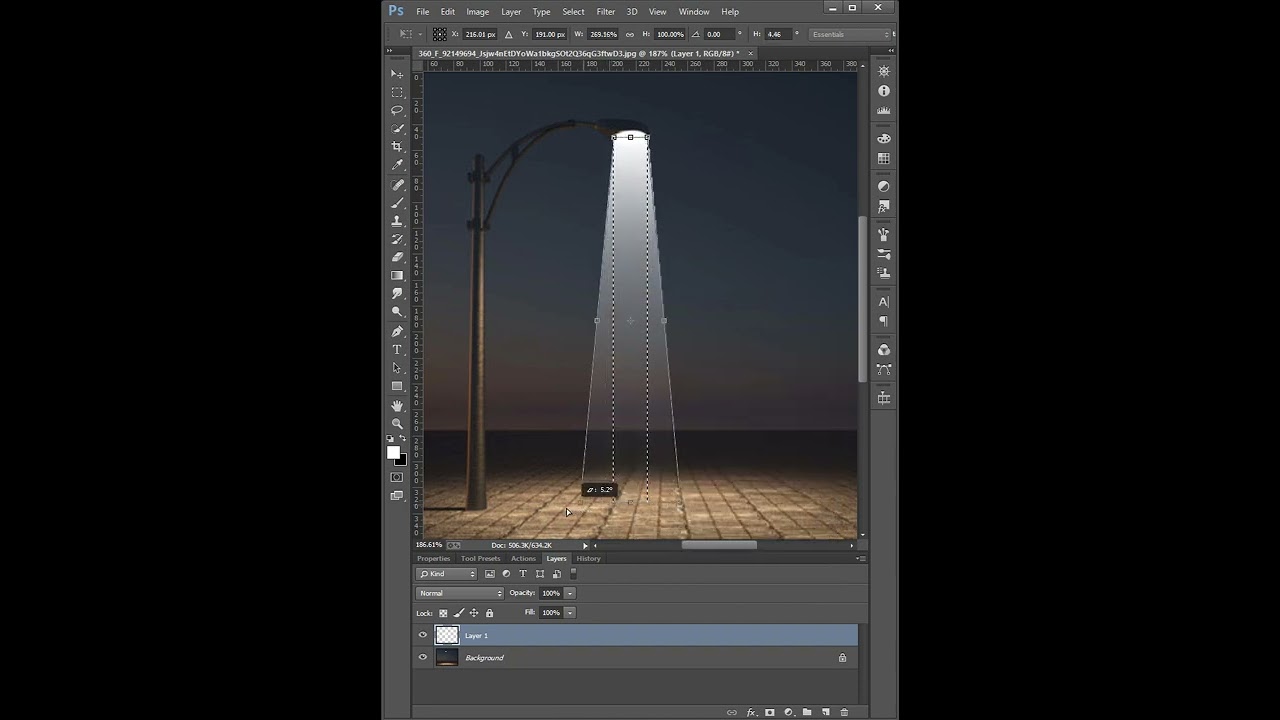Open the Kind filter dropdown
The height and width of the screenshot is (720, 1280).
point(447,574)
